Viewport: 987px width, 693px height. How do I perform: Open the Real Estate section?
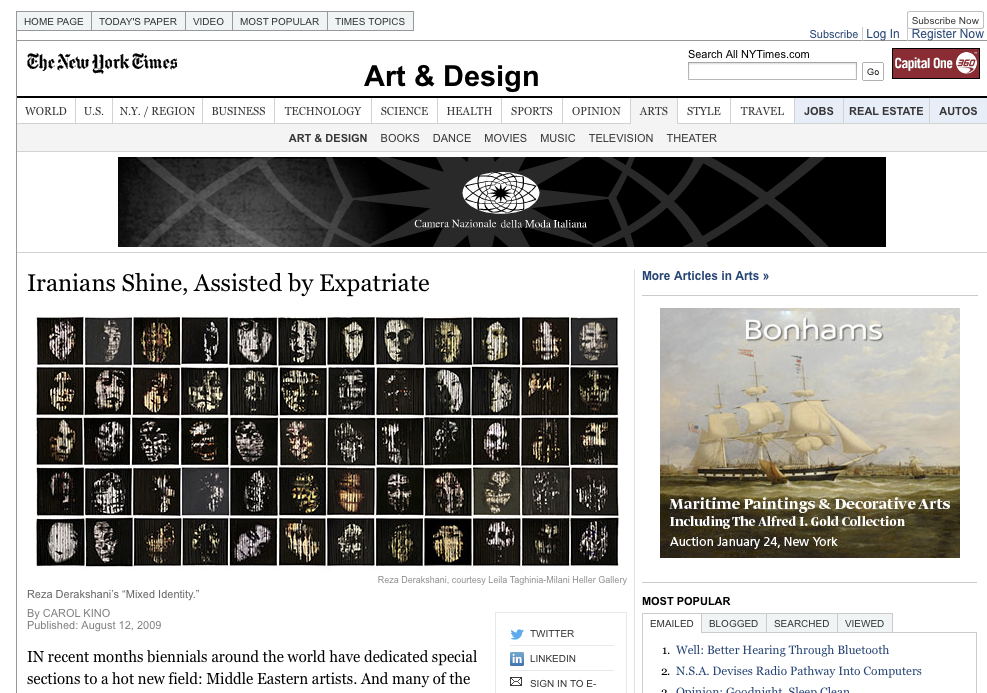point(886,111)
